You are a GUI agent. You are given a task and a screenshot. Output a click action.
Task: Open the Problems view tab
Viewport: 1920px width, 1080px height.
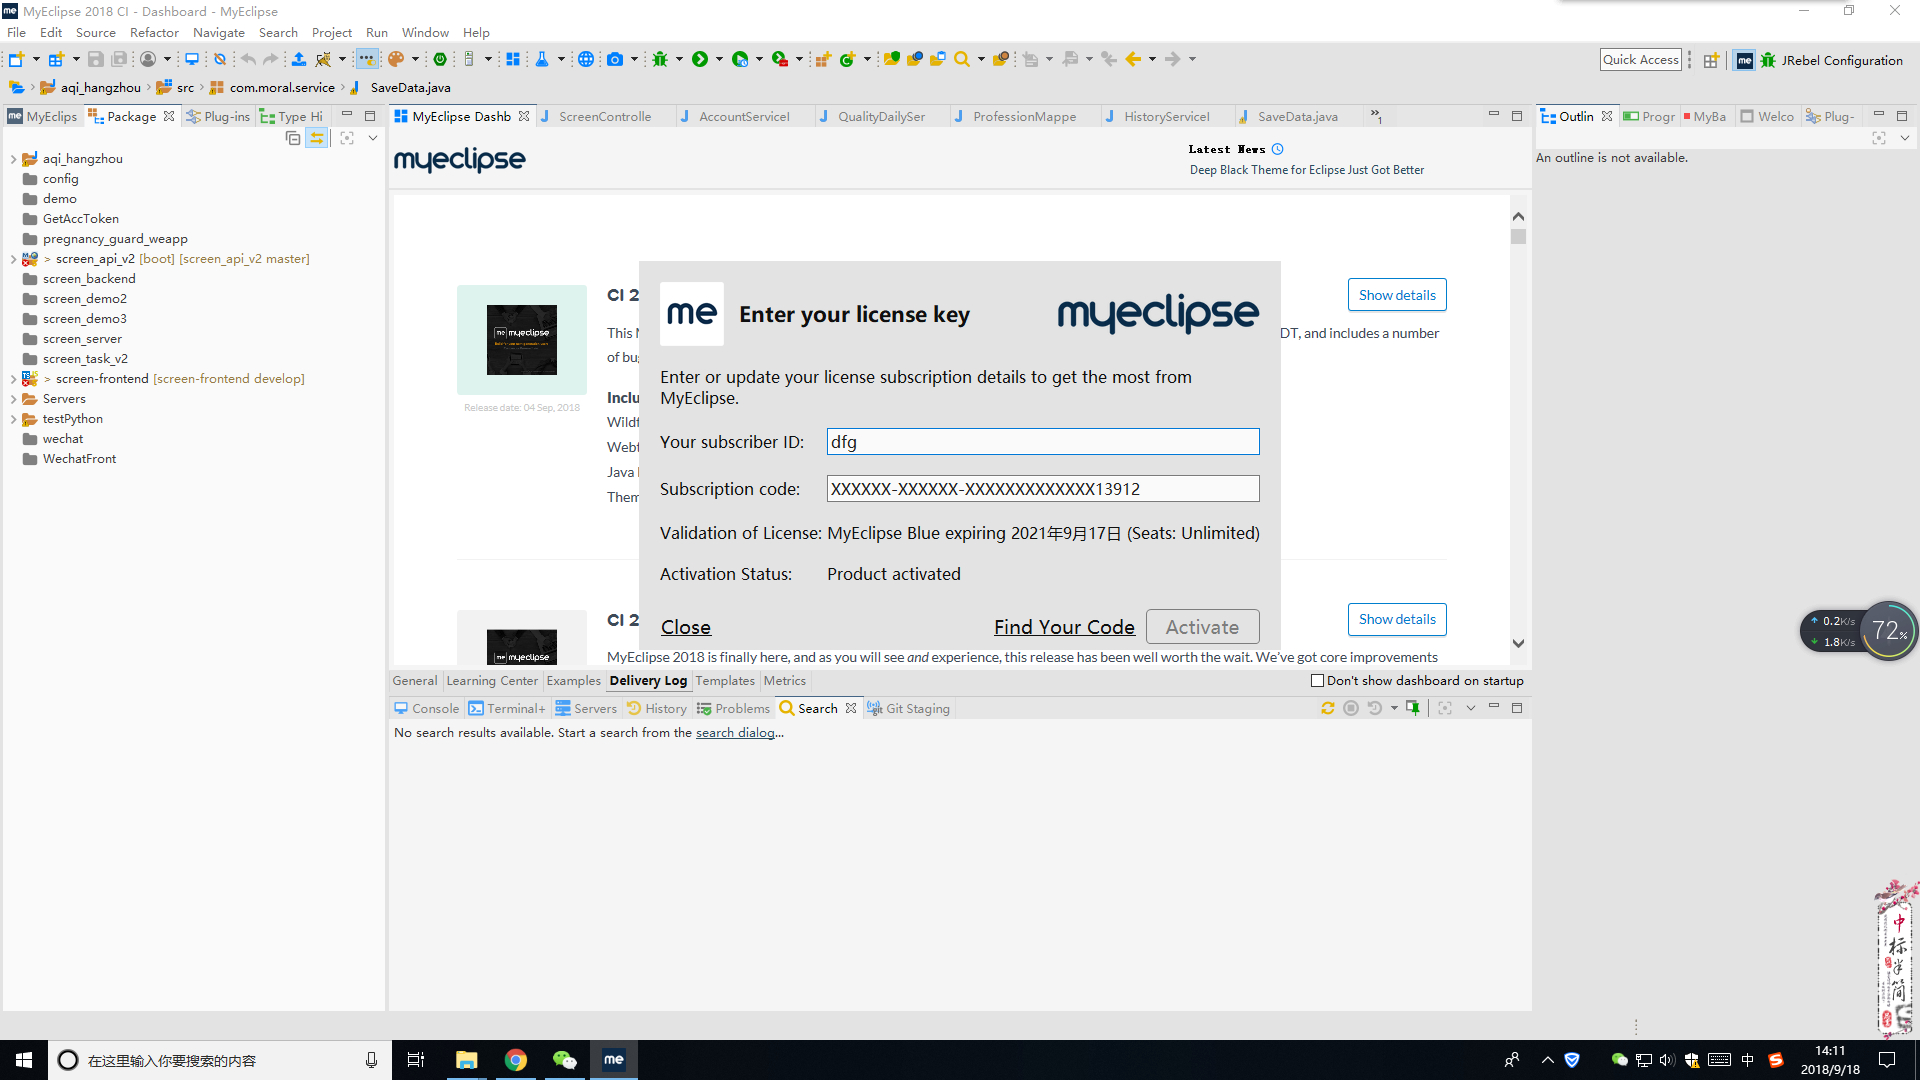[x=741, y=709]
